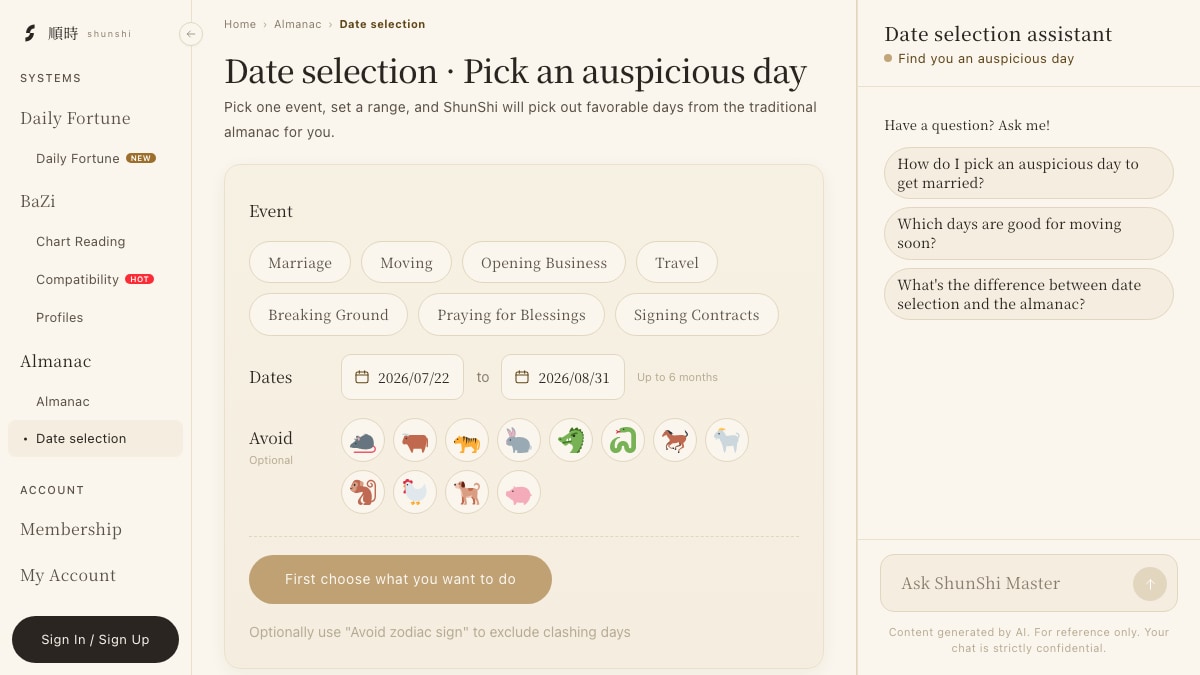The width and height of the screenshot is (1200, 675).
Task: Toggle the Ox zodiac avoid icon
Action: [x=415, y=440]
